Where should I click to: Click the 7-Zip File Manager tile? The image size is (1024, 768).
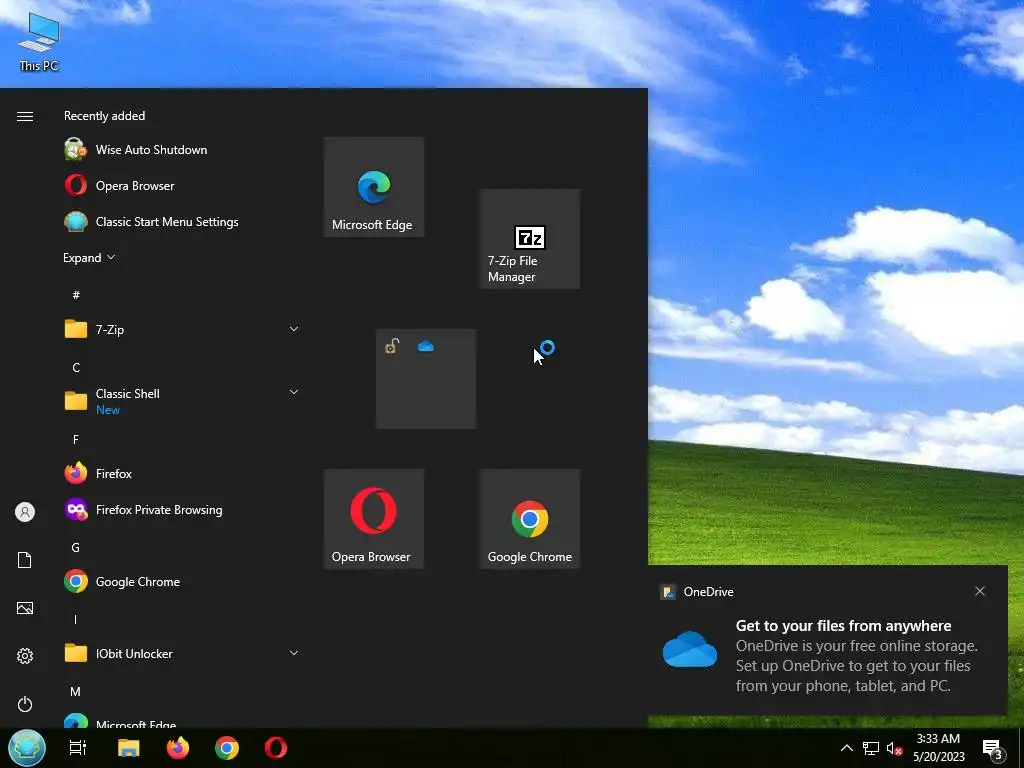[x=530, y=239]
